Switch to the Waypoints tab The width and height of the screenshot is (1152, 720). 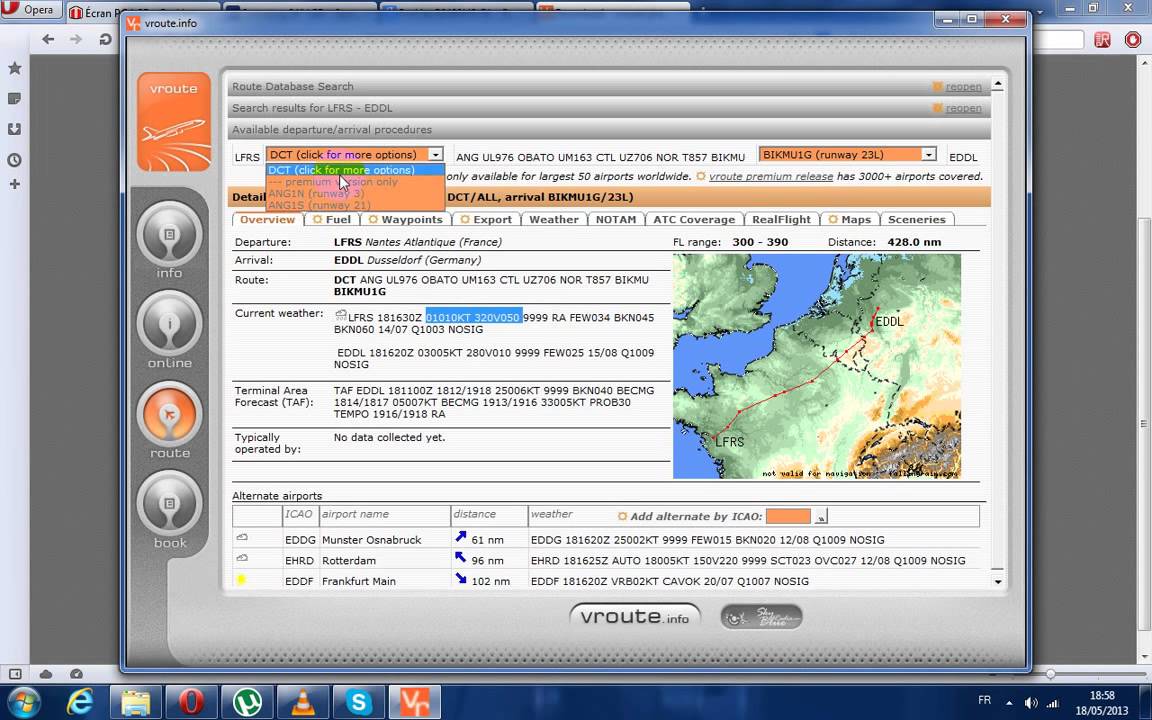(405, 219)
